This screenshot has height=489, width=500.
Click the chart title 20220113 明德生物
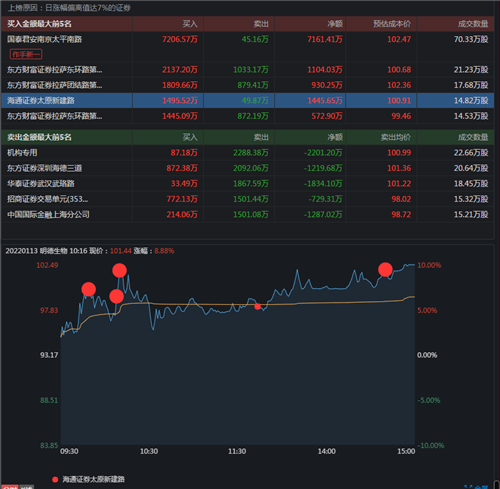click(36, 251)
